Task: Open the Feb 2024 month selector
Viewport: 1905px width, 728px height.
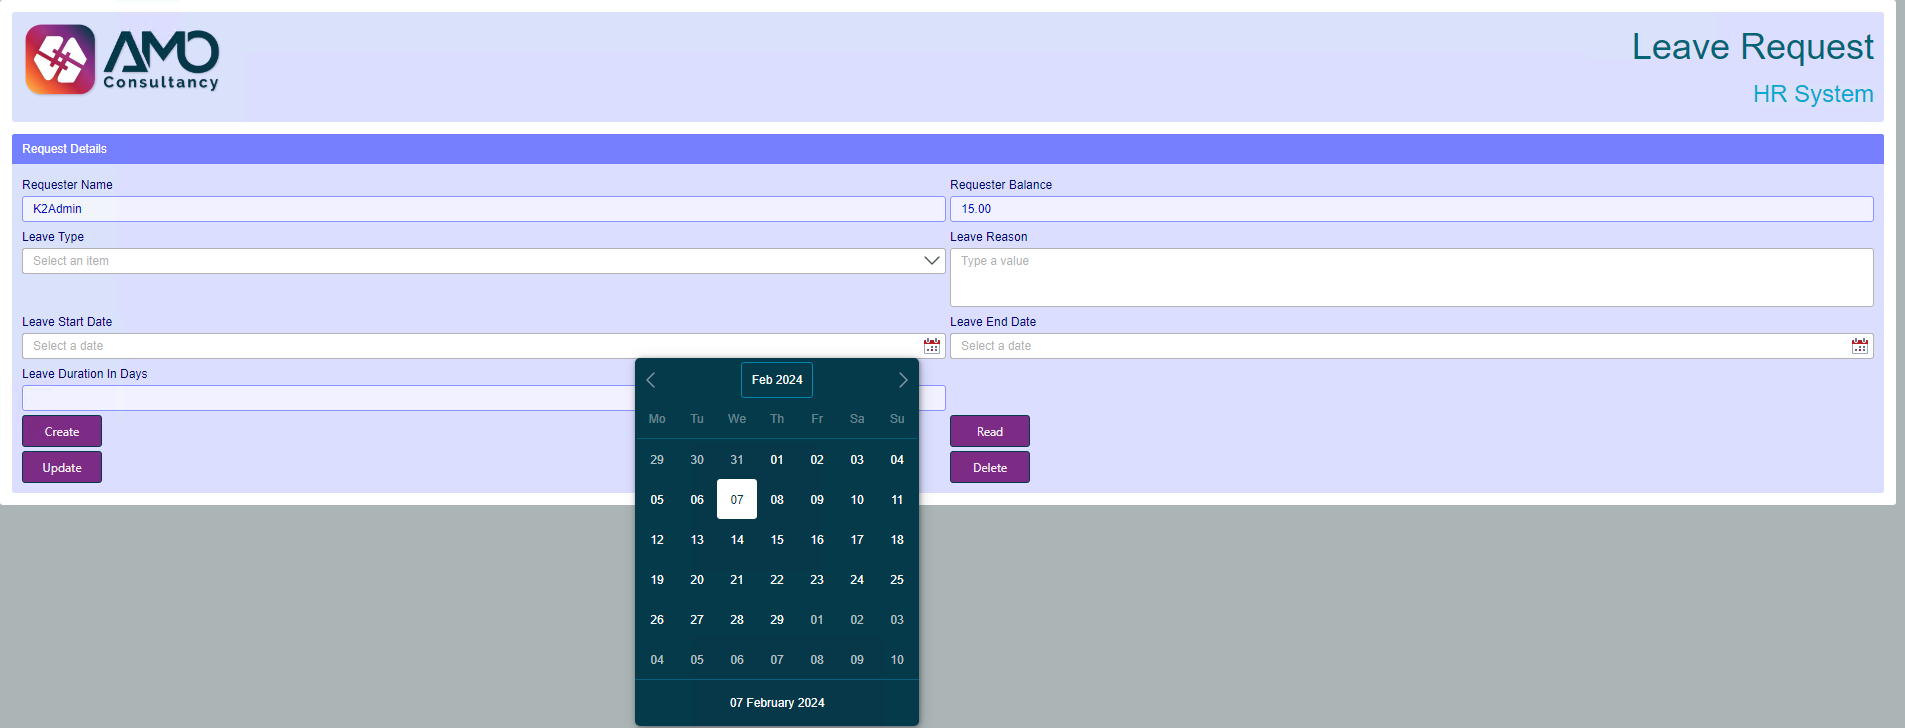Action: (777, 380)
